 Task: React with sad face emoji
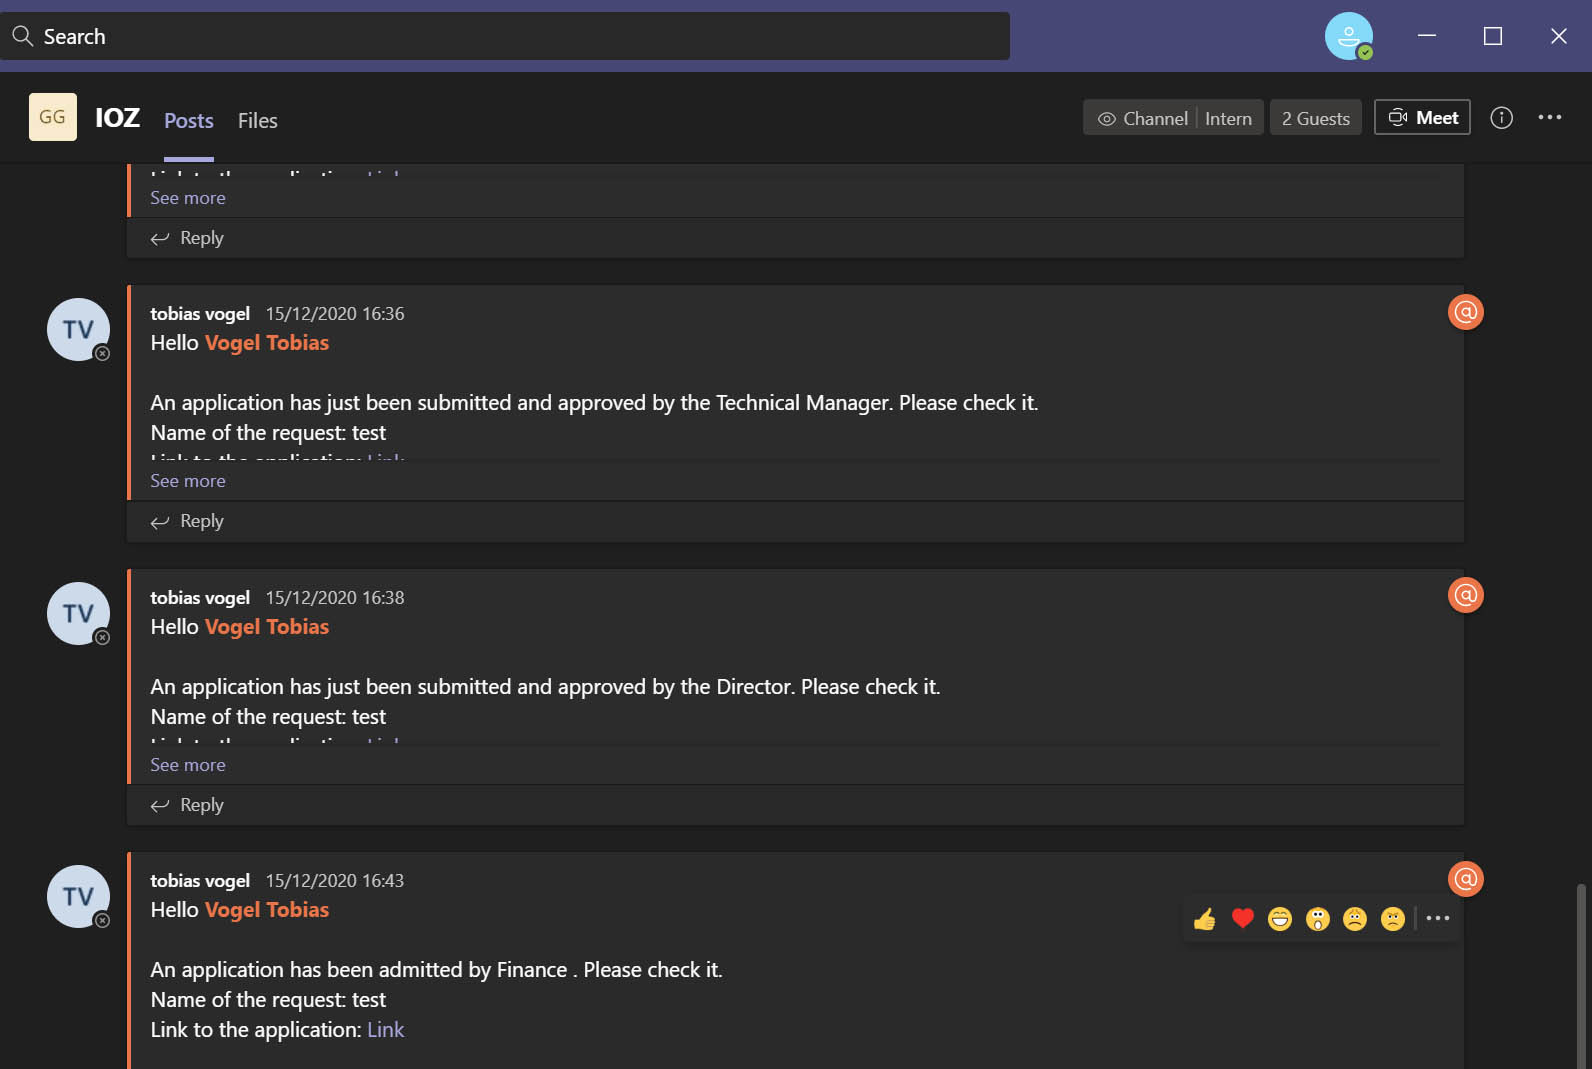pyautogui.click(x=1355, y=919)
